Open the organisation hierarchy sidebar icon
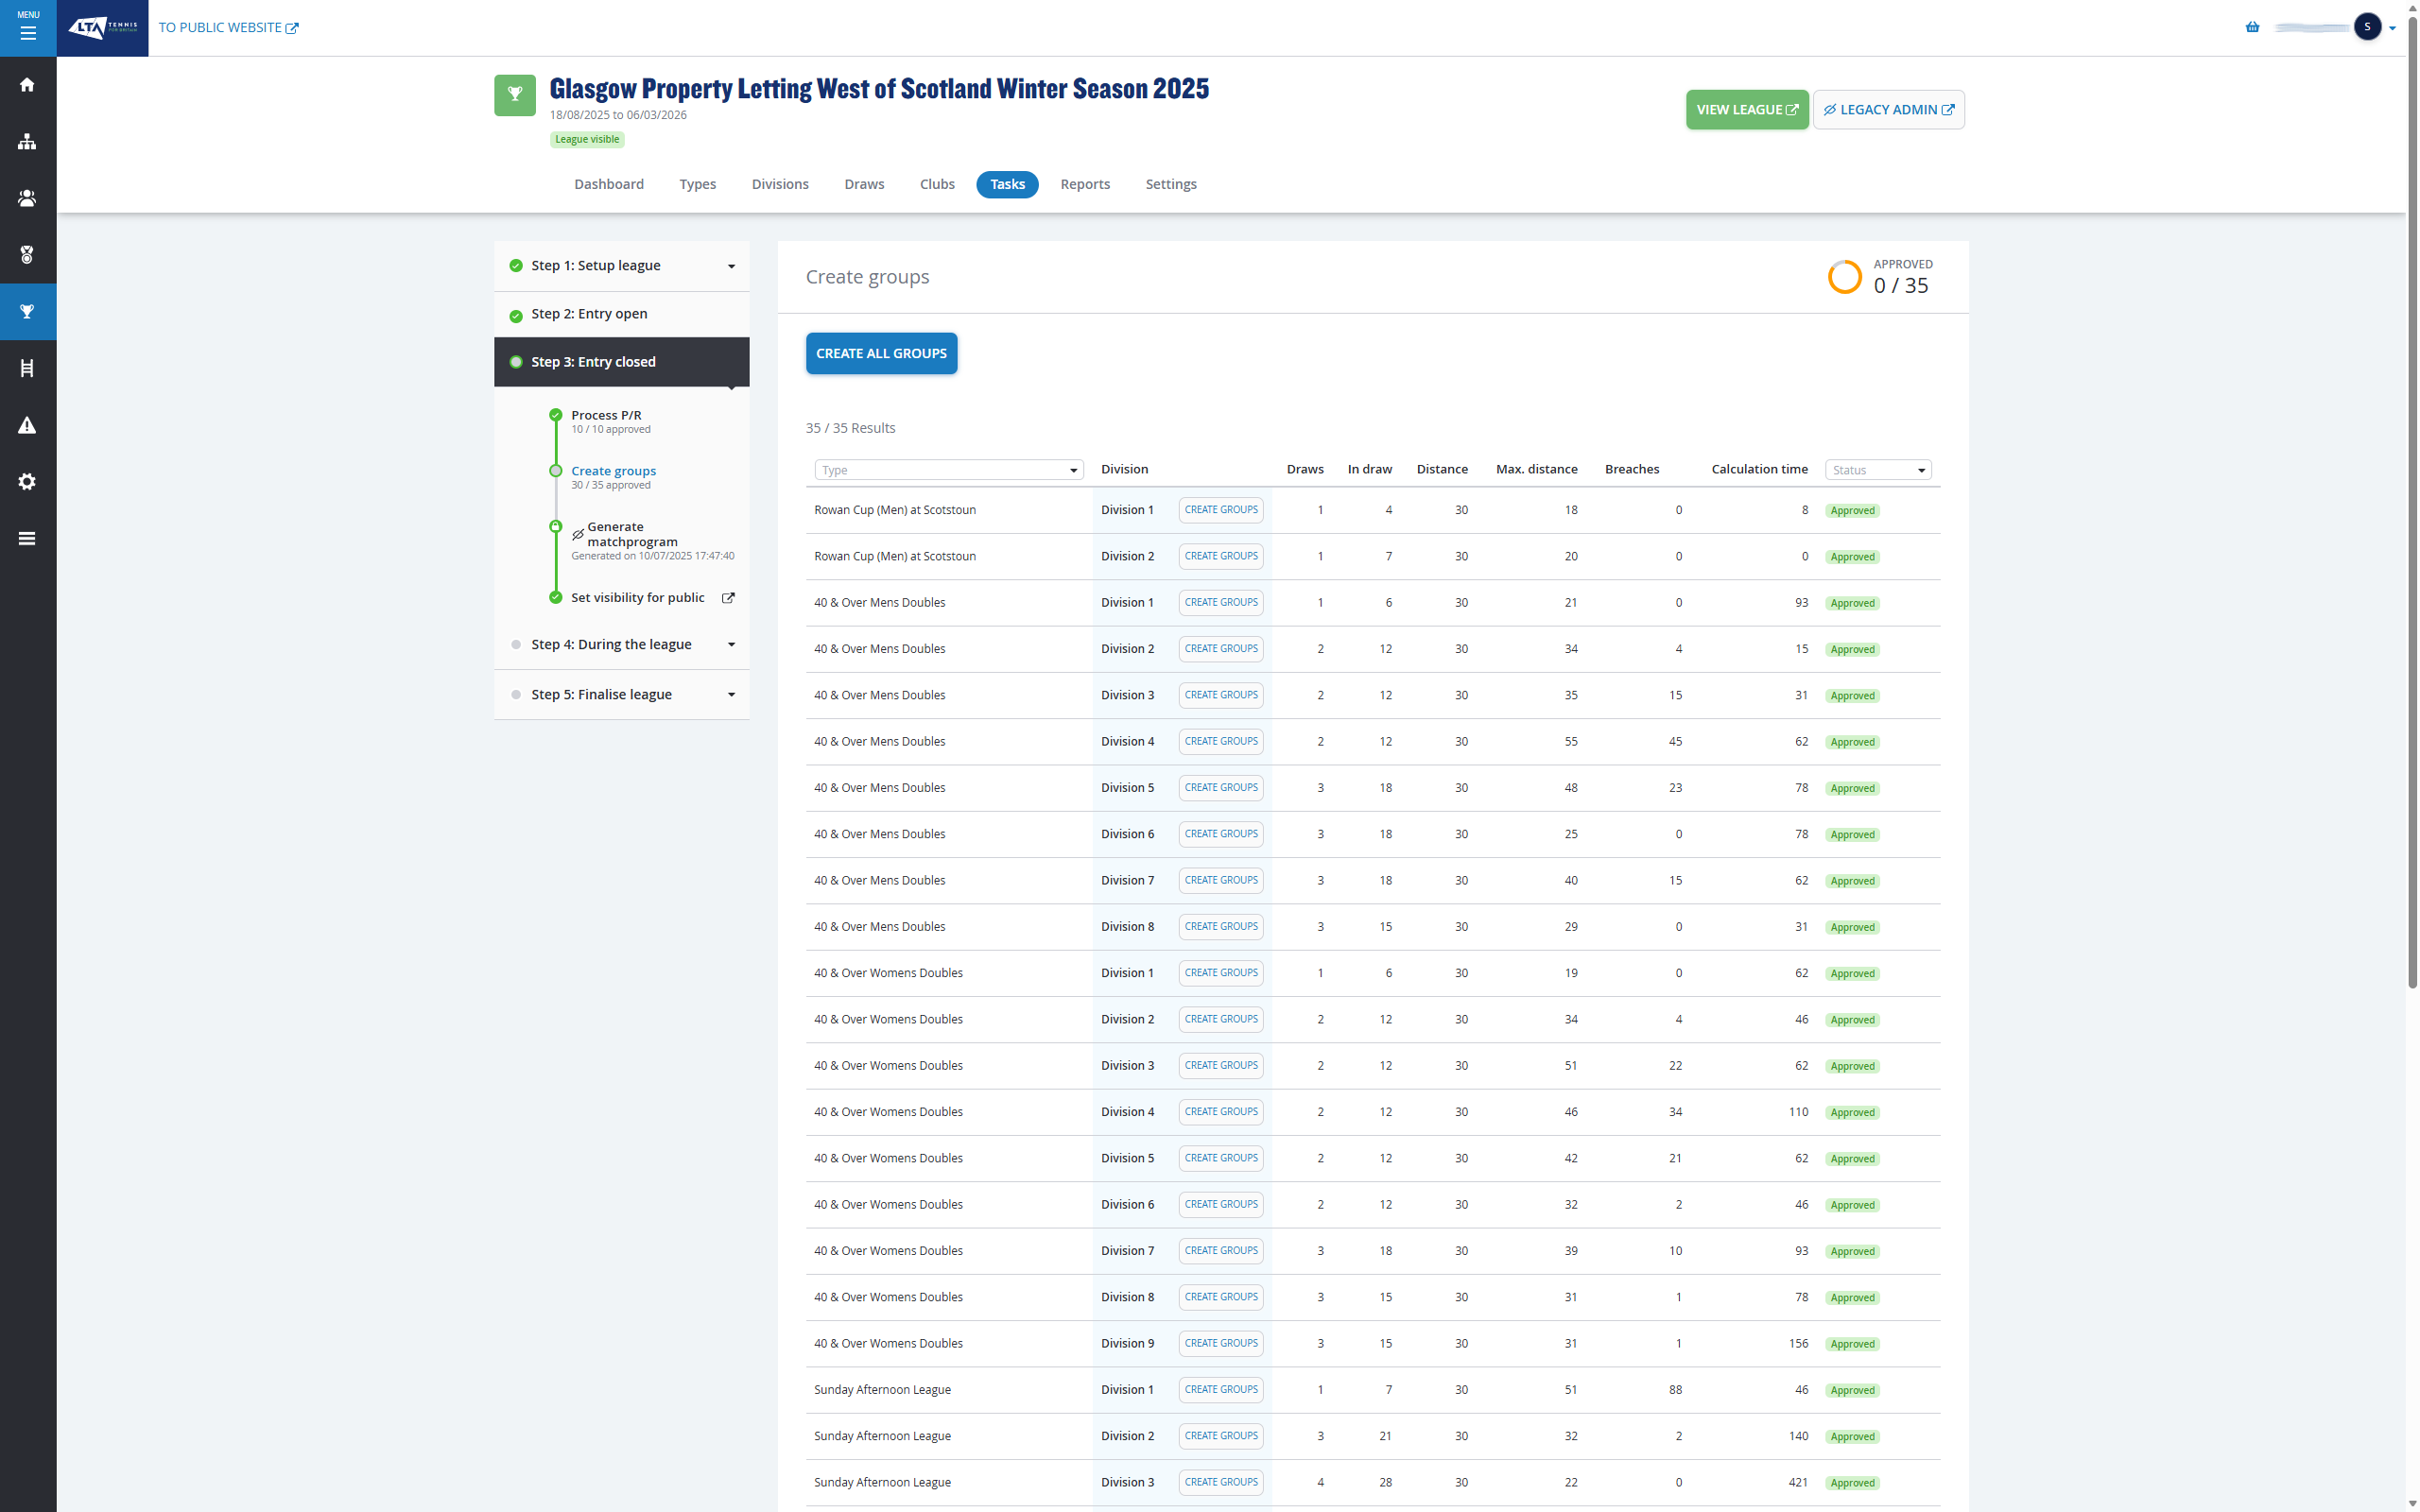This screenshot has width=2420, height=1512. point(27,142)
